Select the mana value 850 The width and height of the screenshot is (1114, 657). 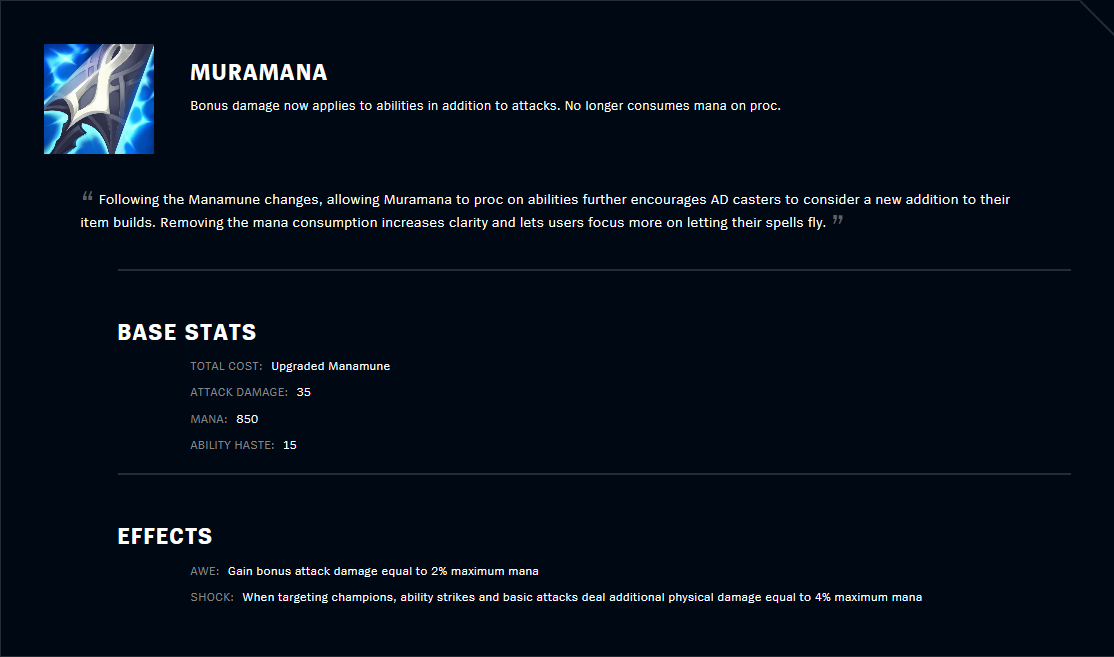[247, 419]
